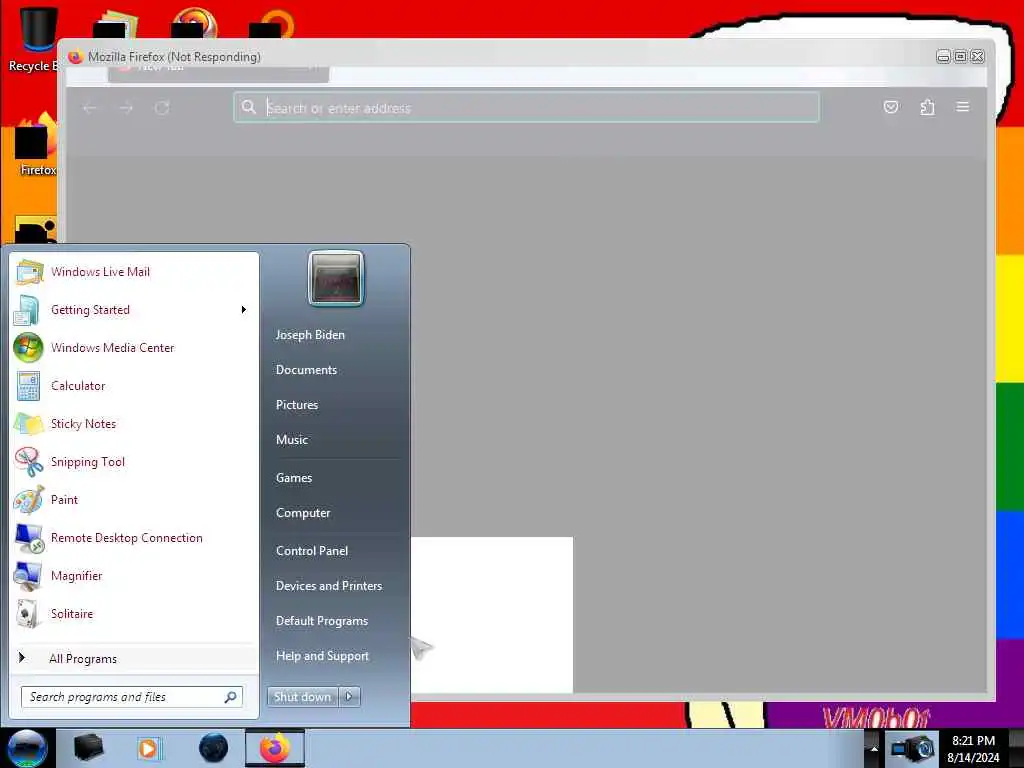Open Sticky Notes
Image resolution: width=1024 pixels, height=768 pixels.
[134, 424]
